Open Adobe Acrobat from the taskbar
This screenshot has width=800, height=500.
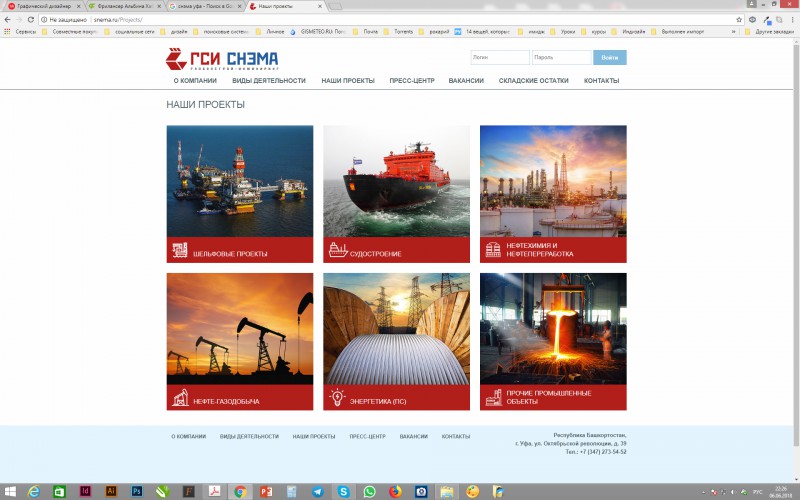(214, 492)
